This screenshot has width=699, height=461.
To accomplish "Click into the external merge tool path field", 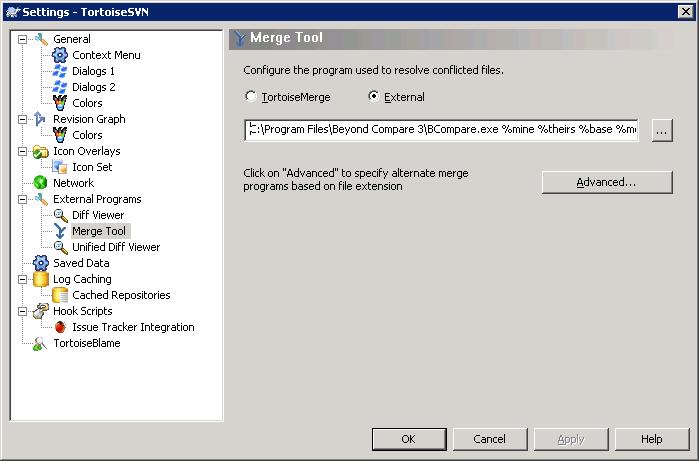I will (441, 130).
